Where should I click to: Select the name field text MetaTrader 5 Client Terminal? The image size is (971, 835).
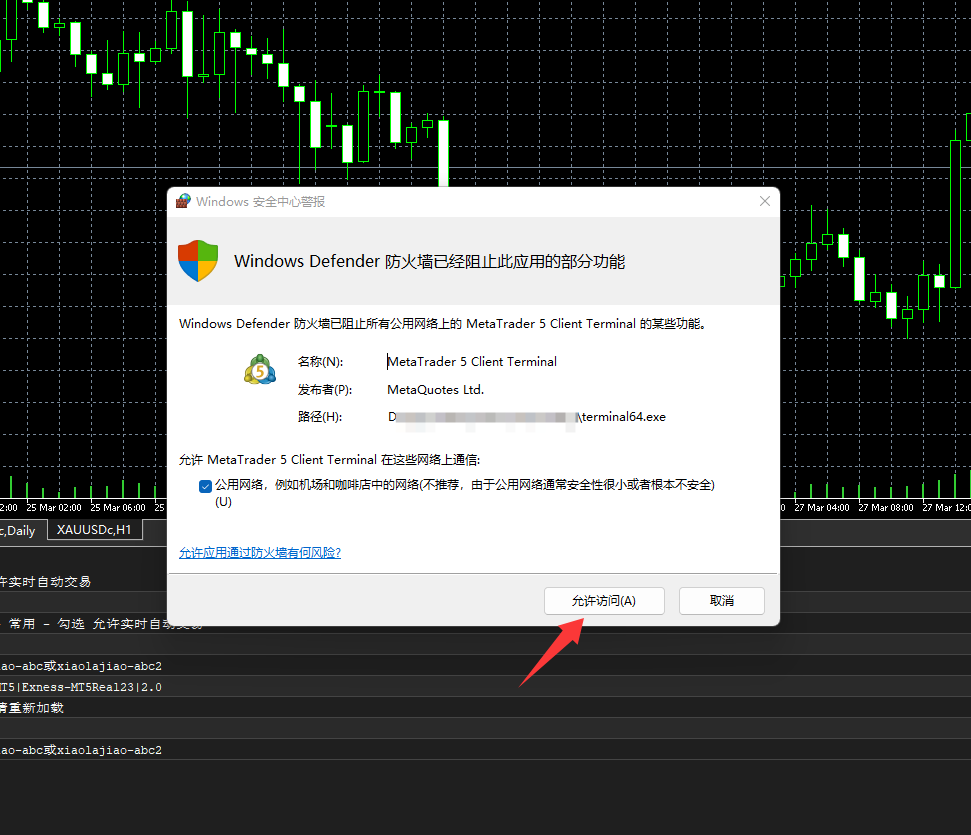472,362
